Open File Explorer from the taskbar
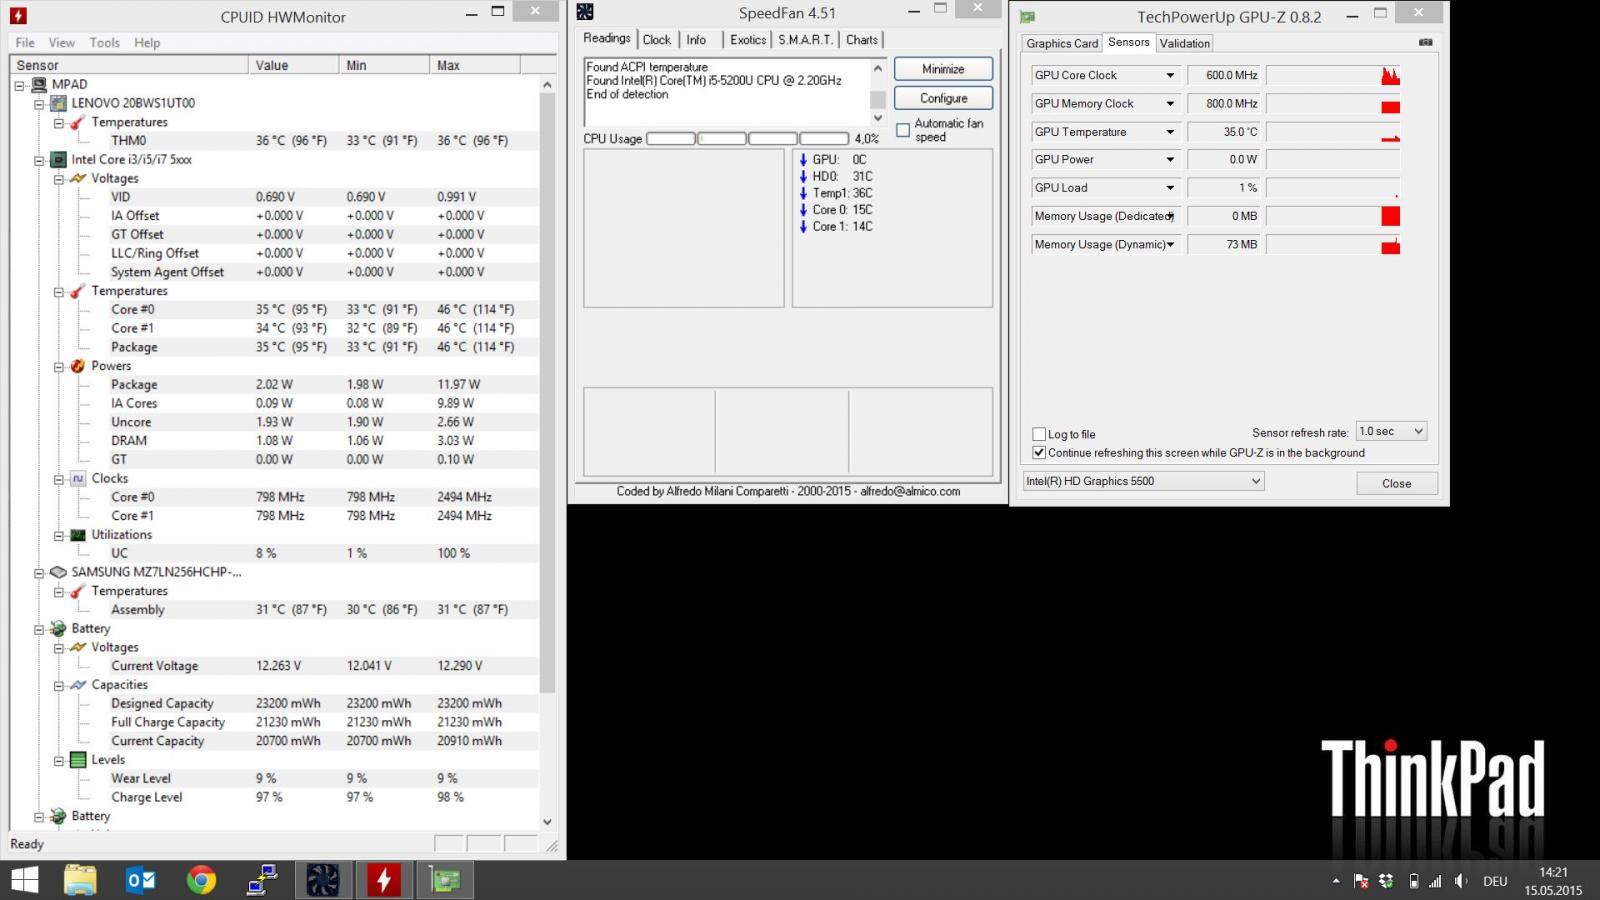The image size is (1600, 900). [80, 880]
